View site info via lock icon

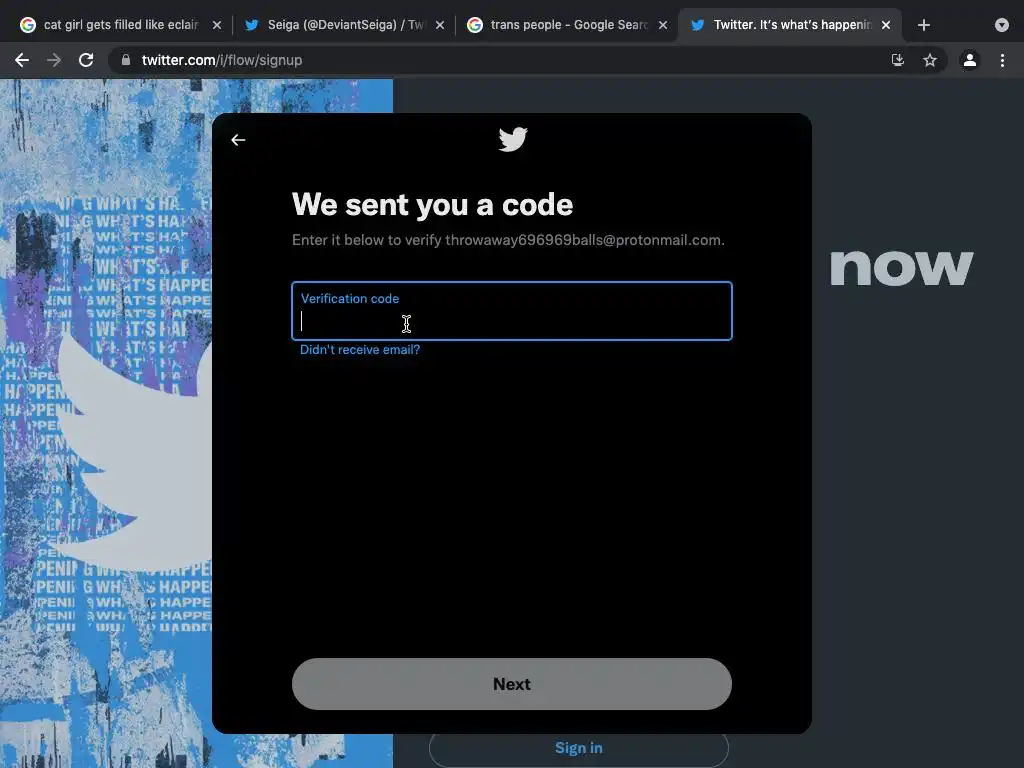tap(126, 60)
